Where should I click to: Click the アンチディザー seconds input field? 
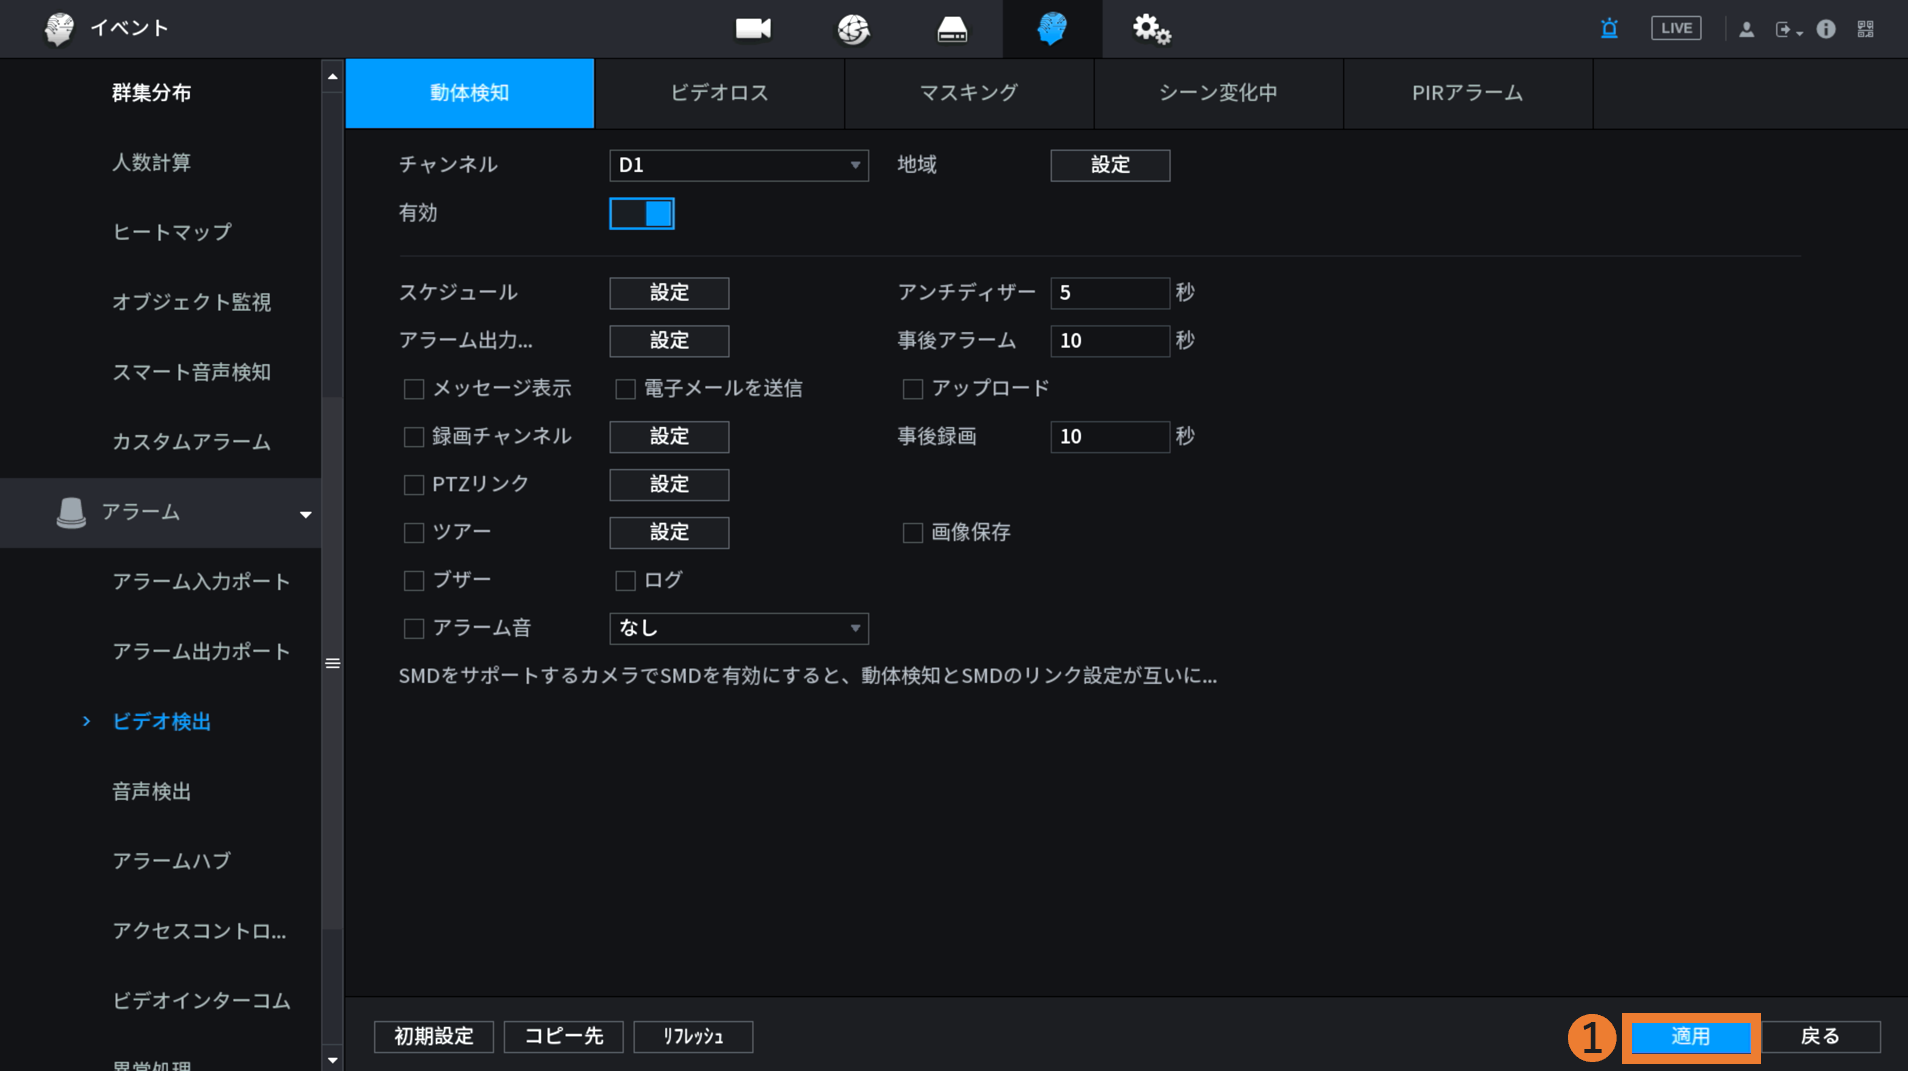click(x=1109, y=292)
